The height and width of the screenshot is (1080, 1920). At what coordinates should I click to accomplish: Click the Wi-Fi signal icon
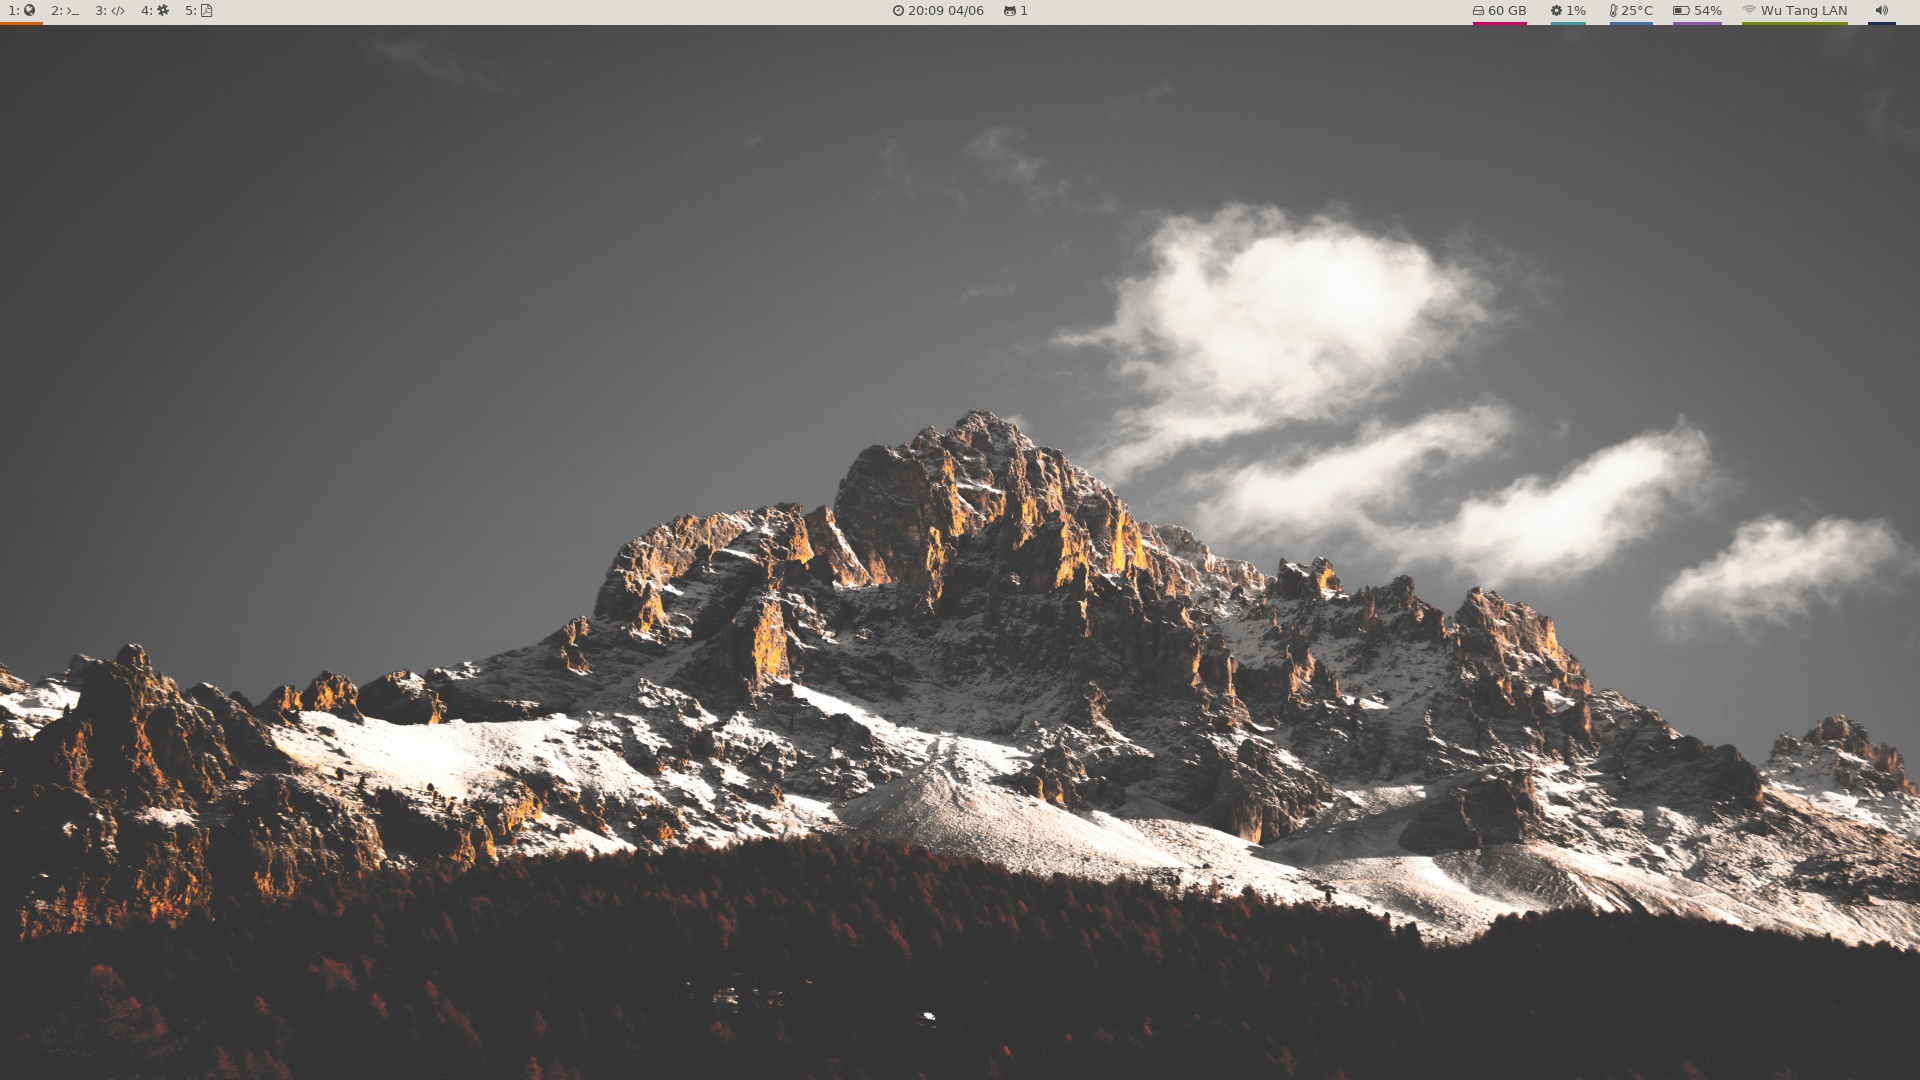(1749, 11)
